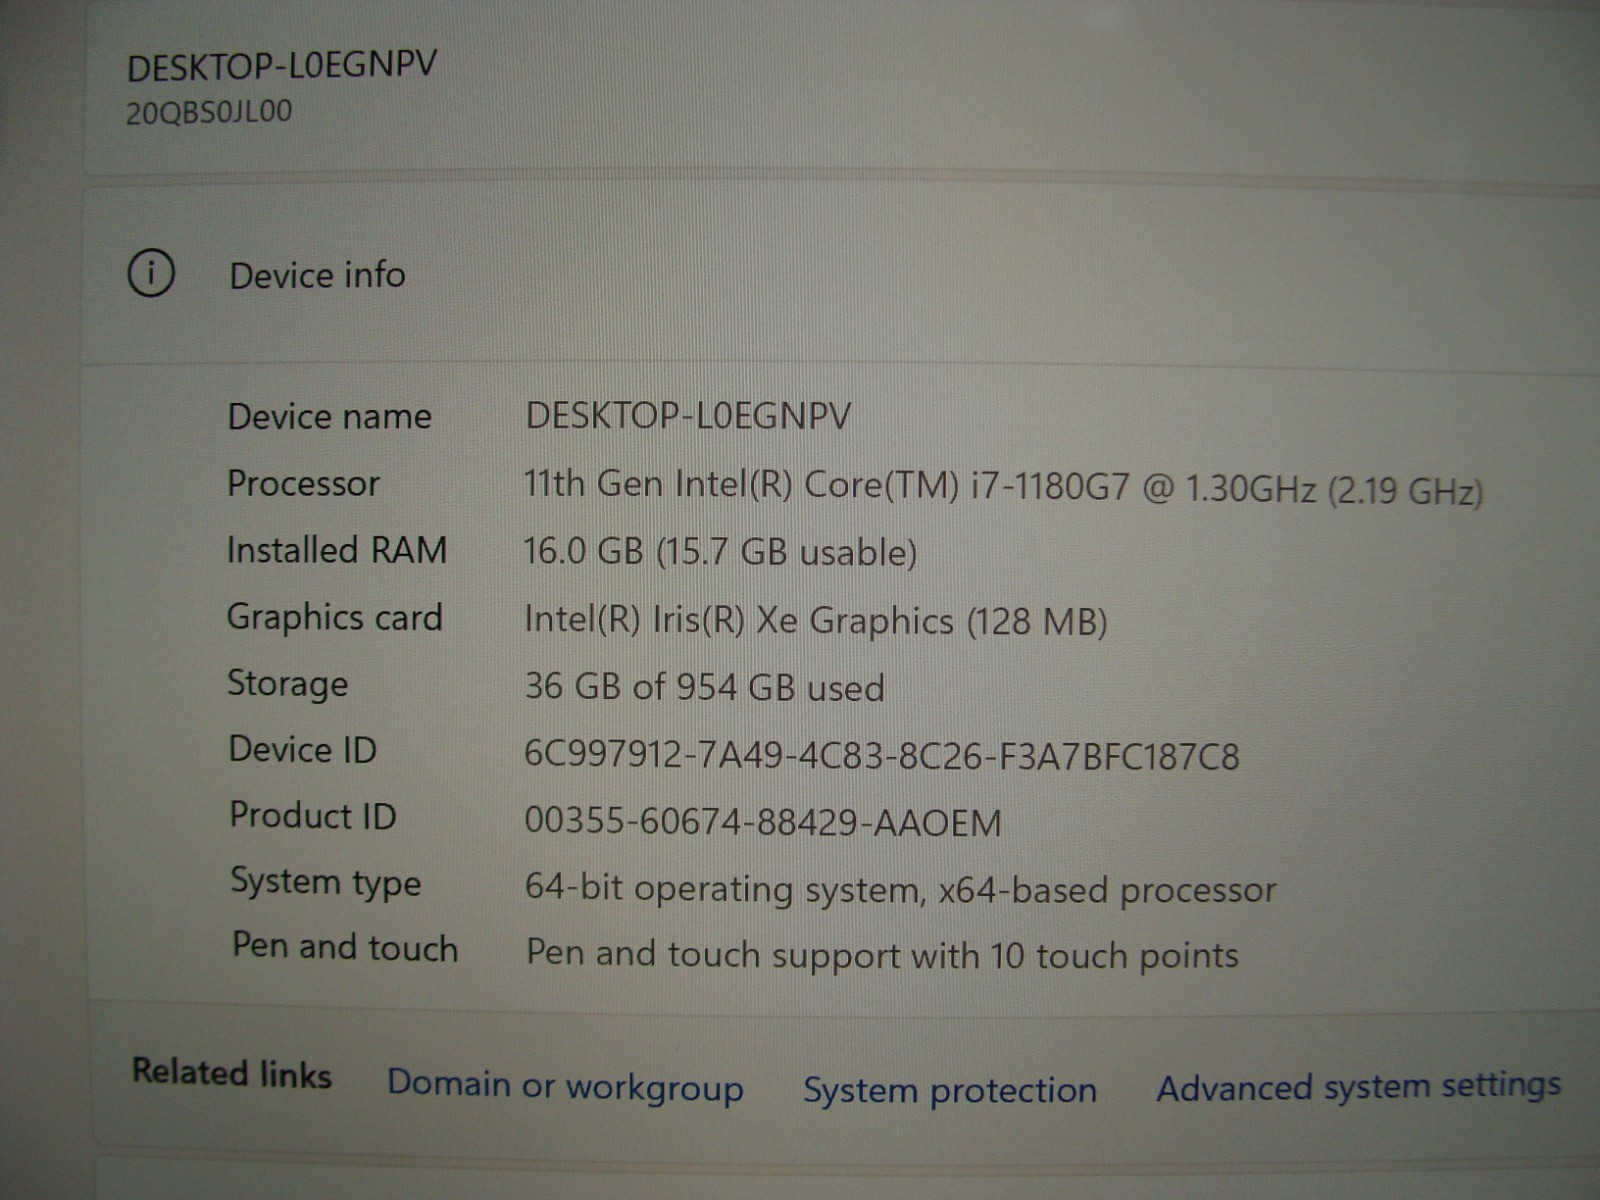Click the Device ID label
This screenshot has width=1600, height=1200.
tap(303, 749)
